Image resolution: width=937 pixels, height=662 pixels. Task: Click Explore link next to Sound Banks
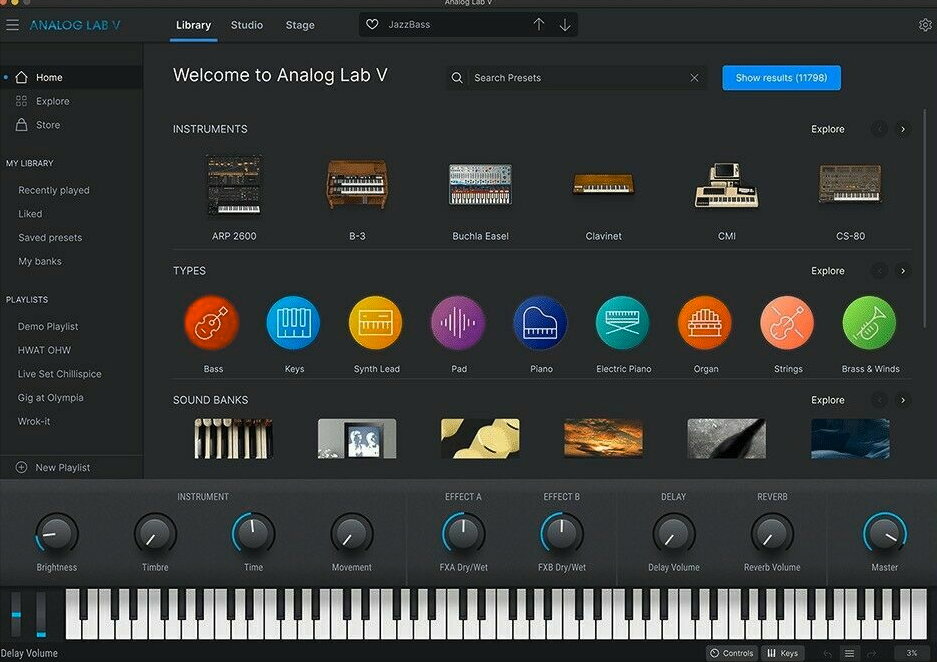click(828, 400)
